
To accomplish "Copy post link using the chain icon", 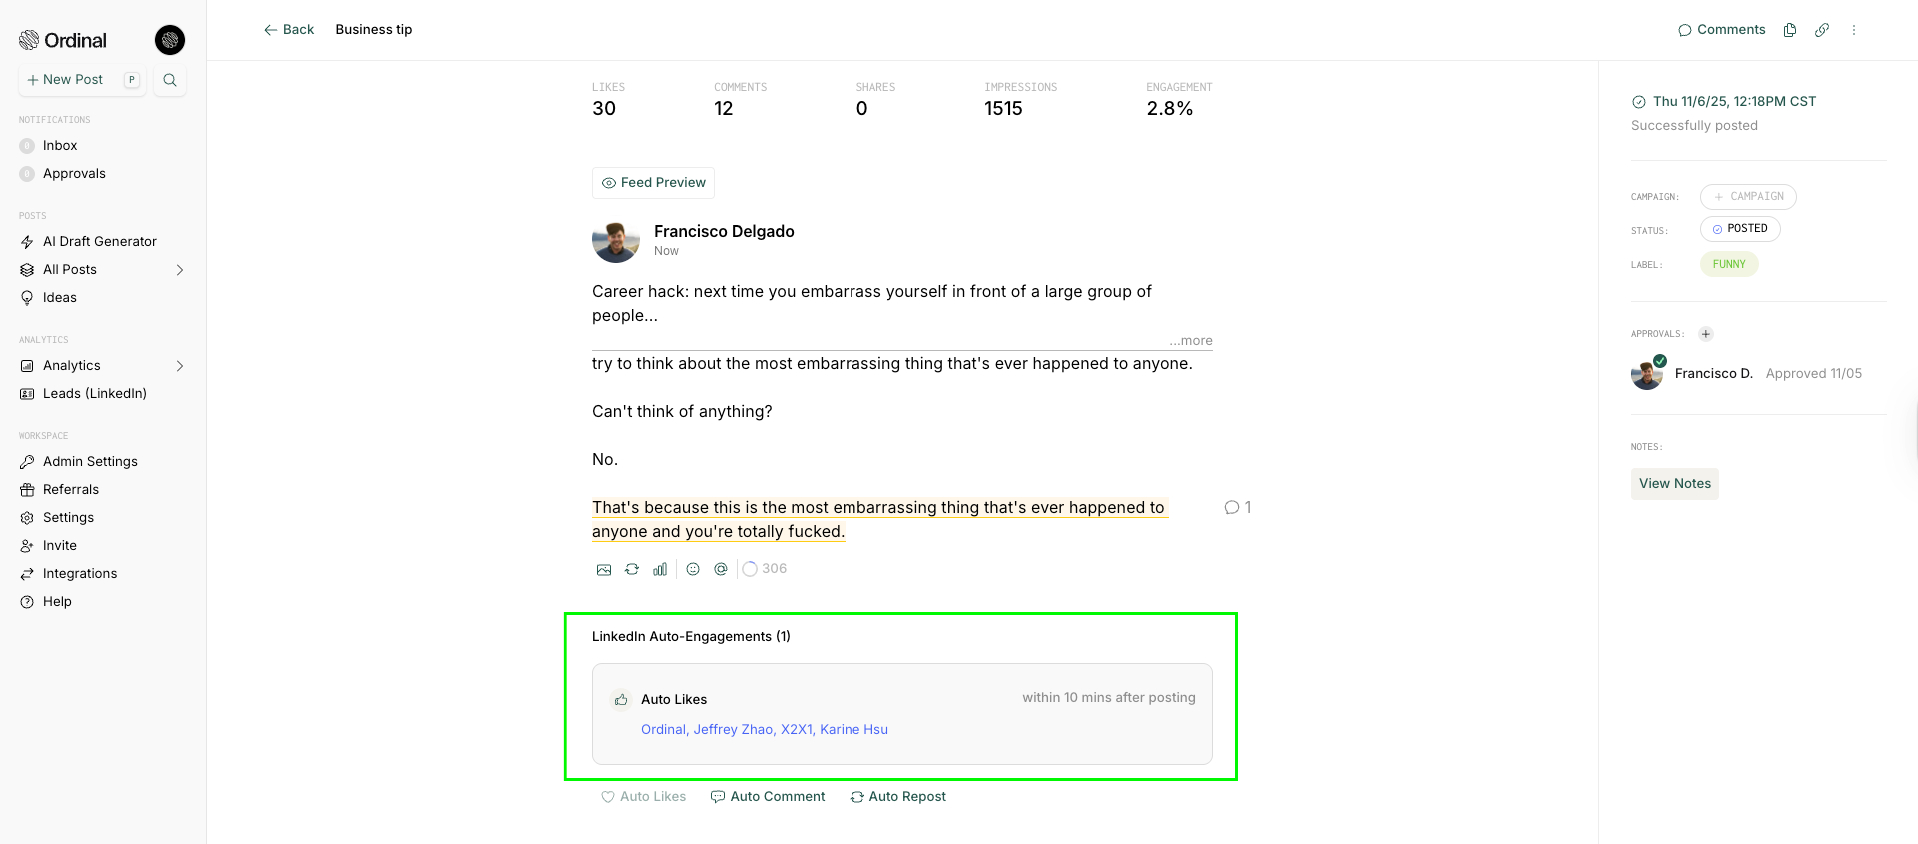I will coord(1822,30).
